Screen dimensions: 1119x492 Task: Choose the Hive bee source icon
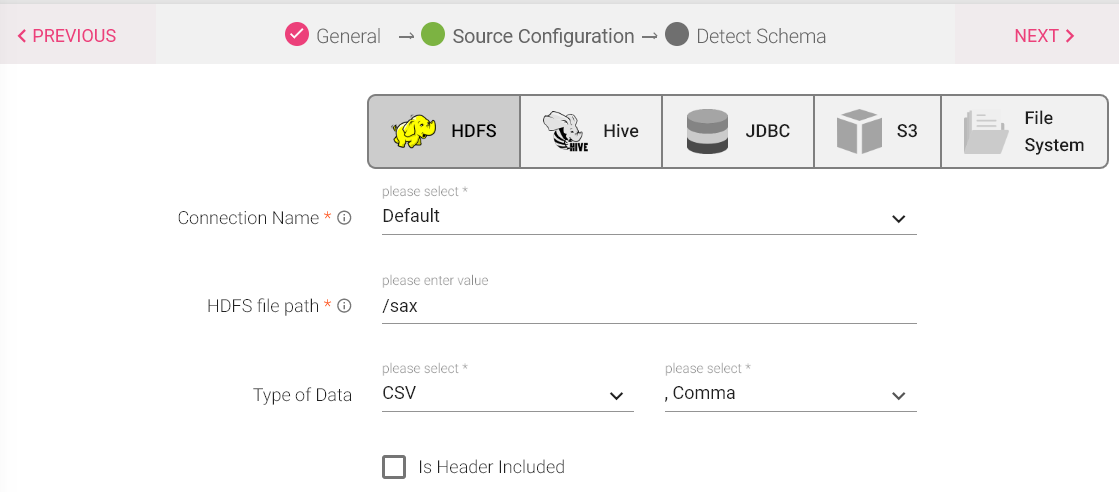[565, 131]
